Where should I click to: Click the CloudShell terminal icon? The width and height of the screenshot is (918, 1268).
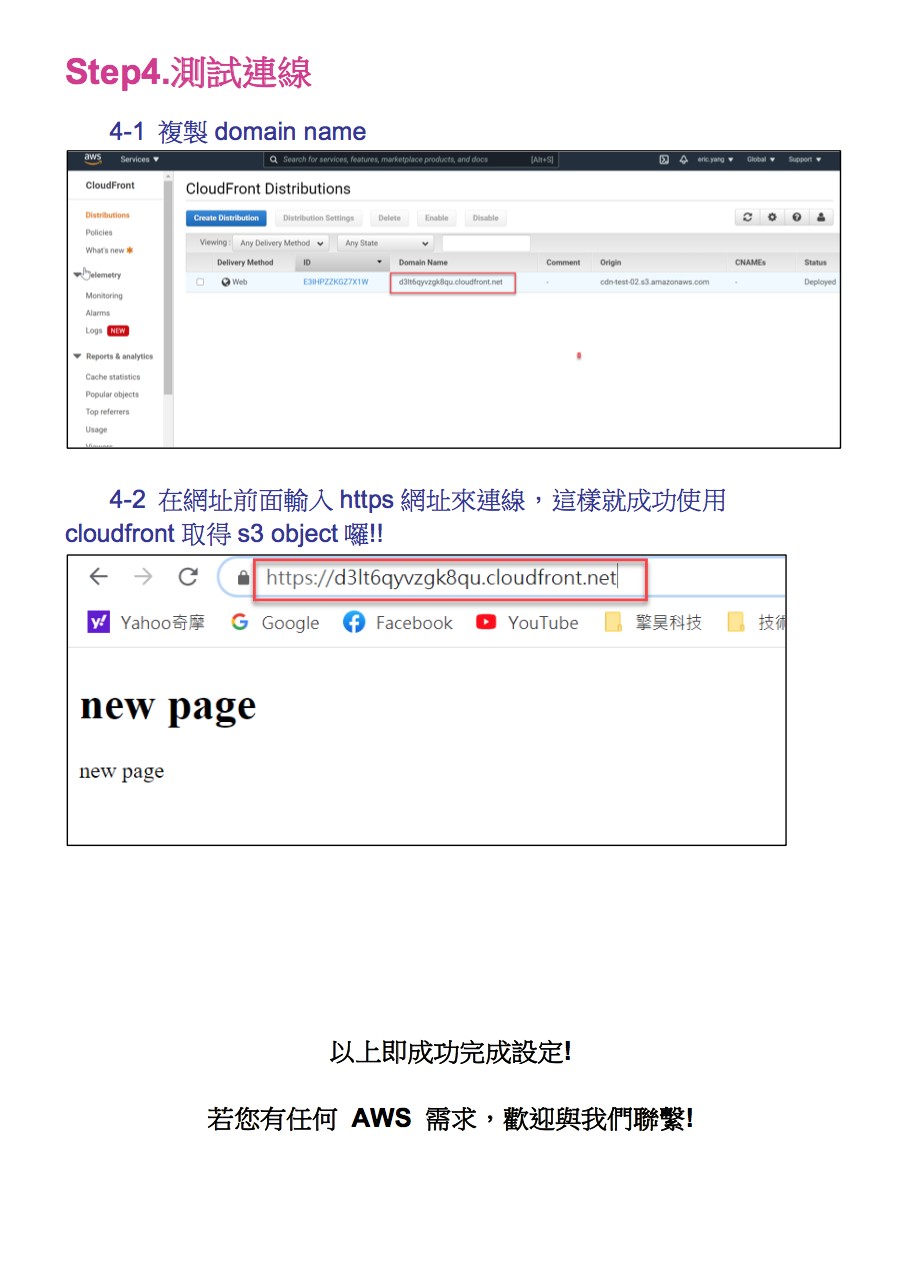click(x=664, y=160)
